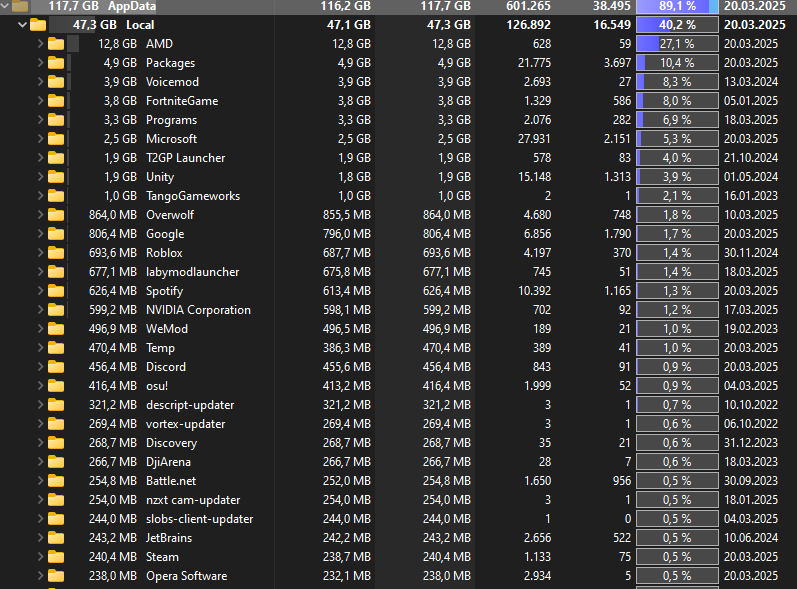Expand the Voicemod folder node
The image size is (797, 589).
click(x=40, y=82)
